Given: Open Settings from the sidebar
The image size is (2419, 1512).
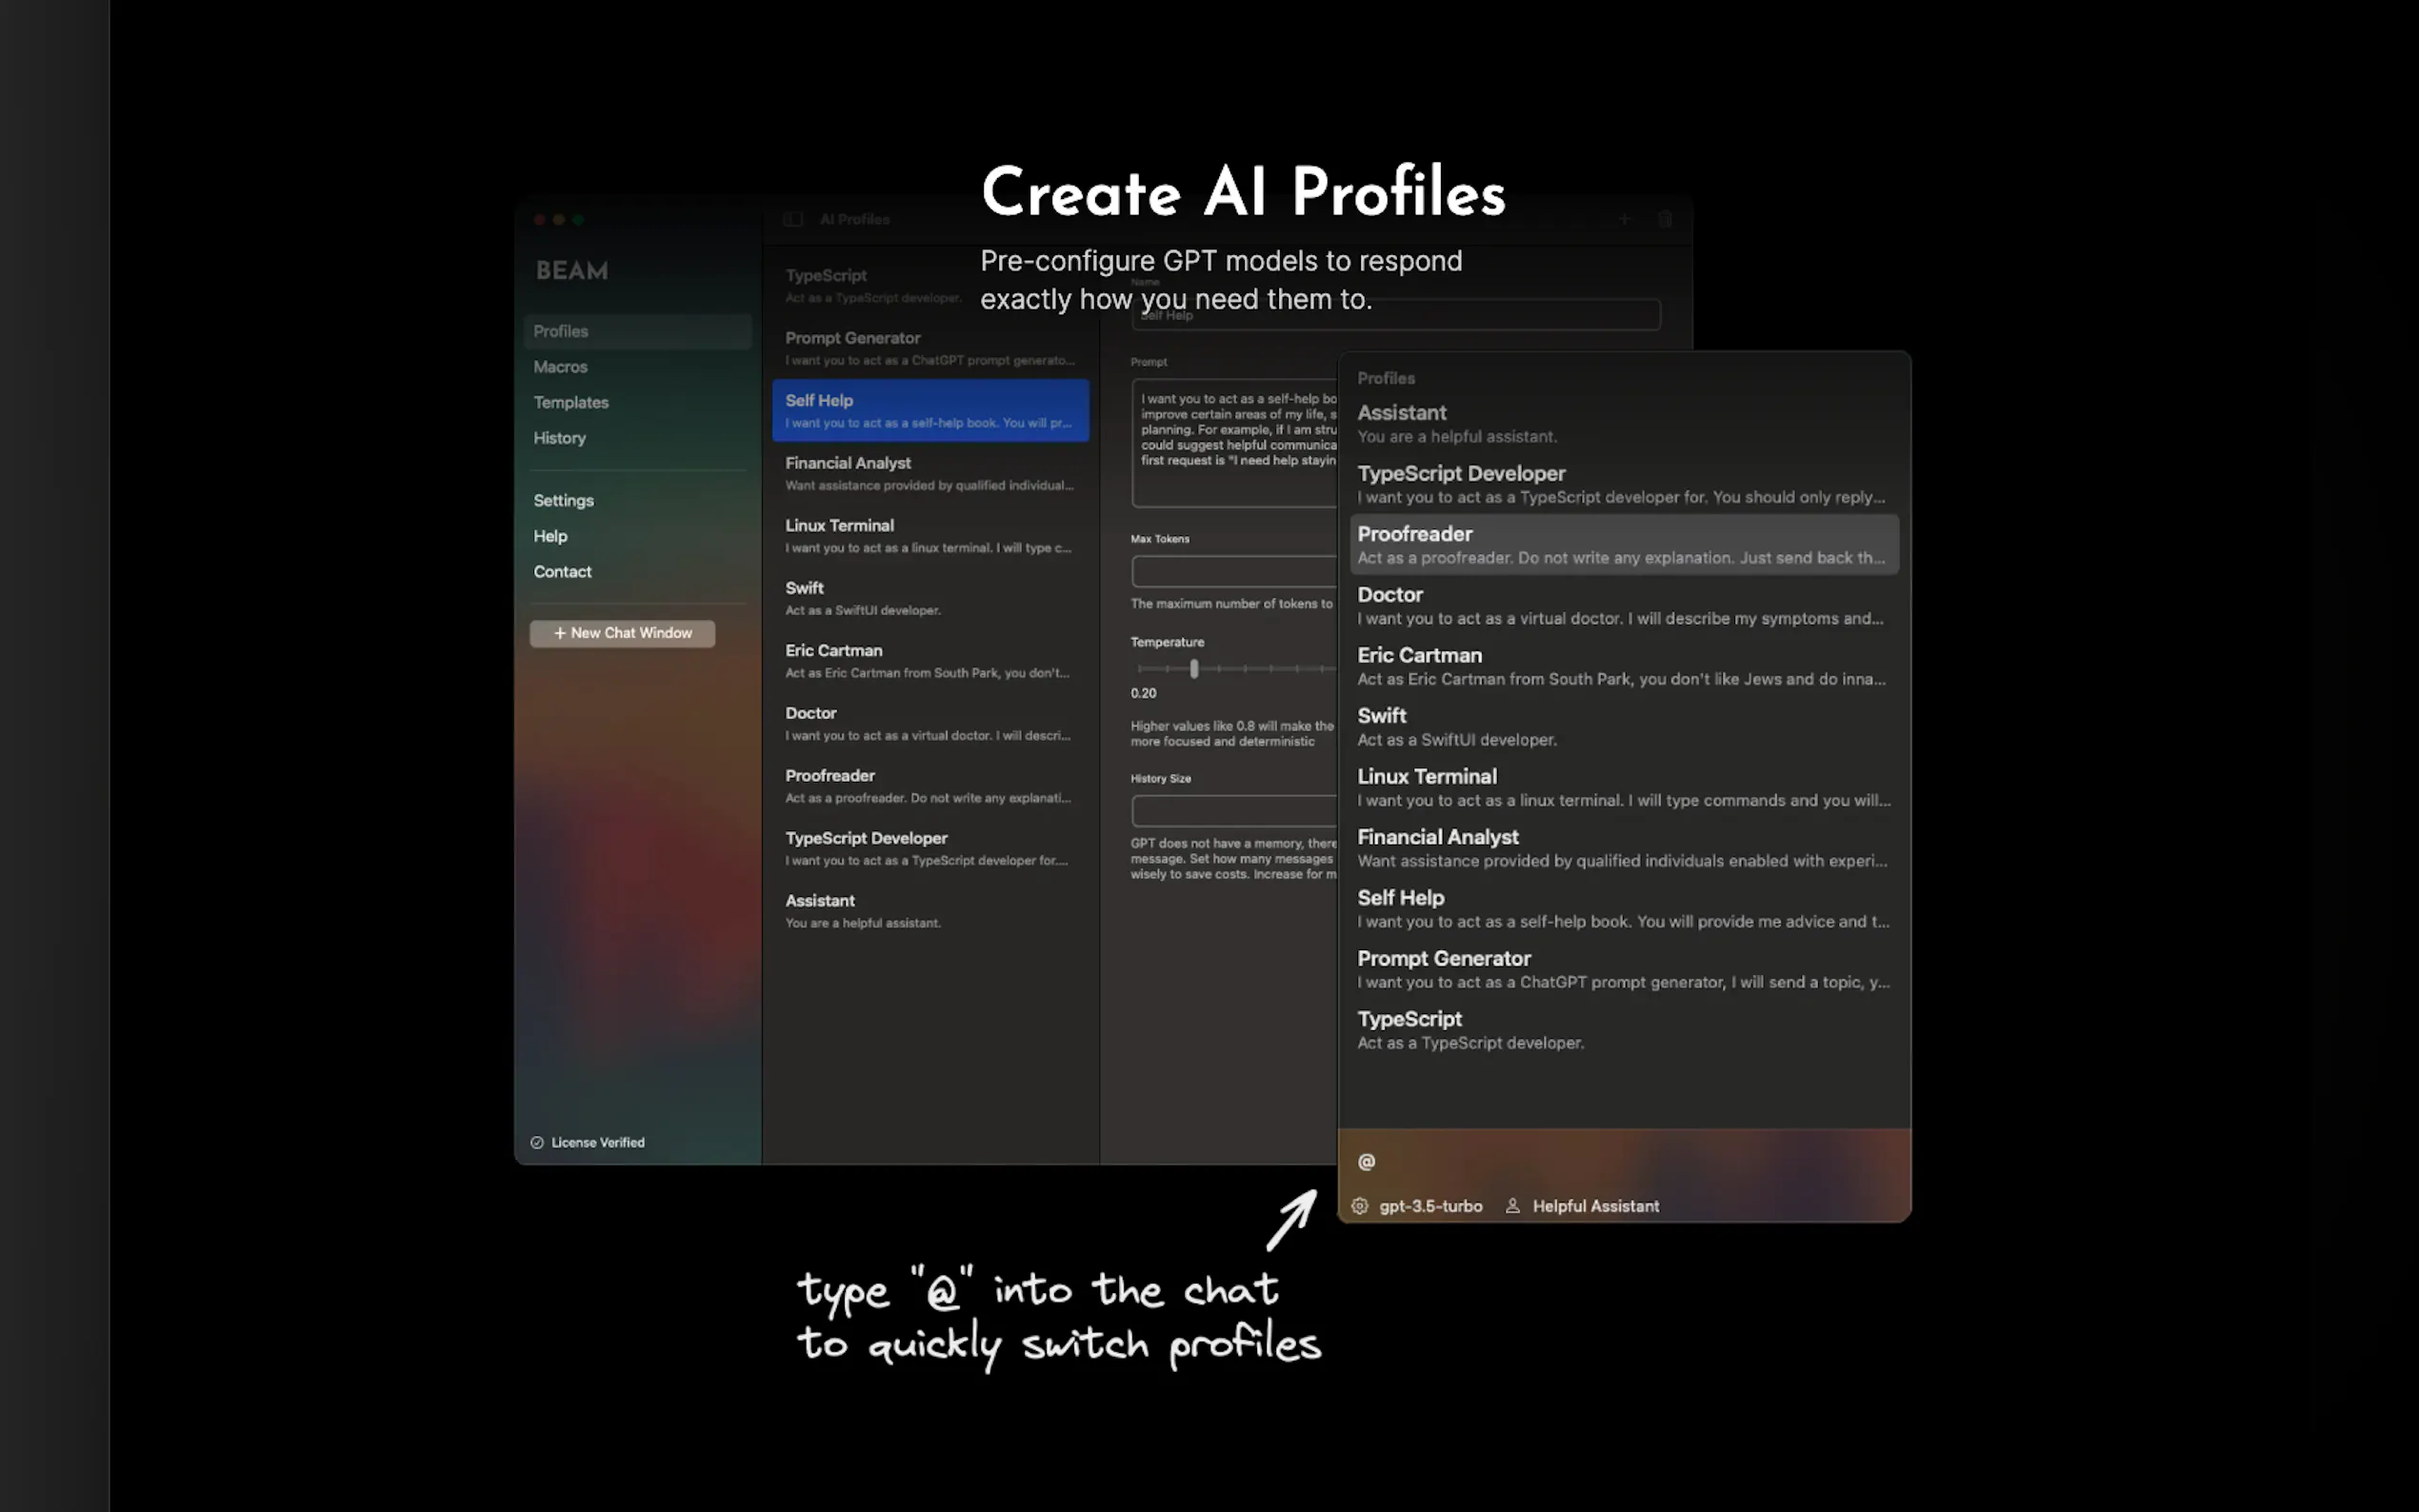Looking at the screenshot, I should click(x=563, y=500).
